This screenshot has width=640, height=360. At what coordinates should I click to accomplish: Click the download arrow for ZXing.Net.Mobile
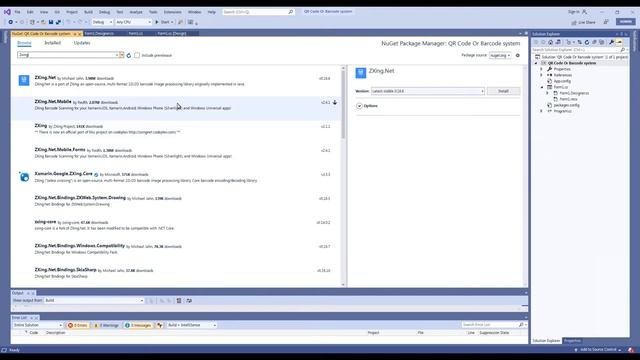335,102
